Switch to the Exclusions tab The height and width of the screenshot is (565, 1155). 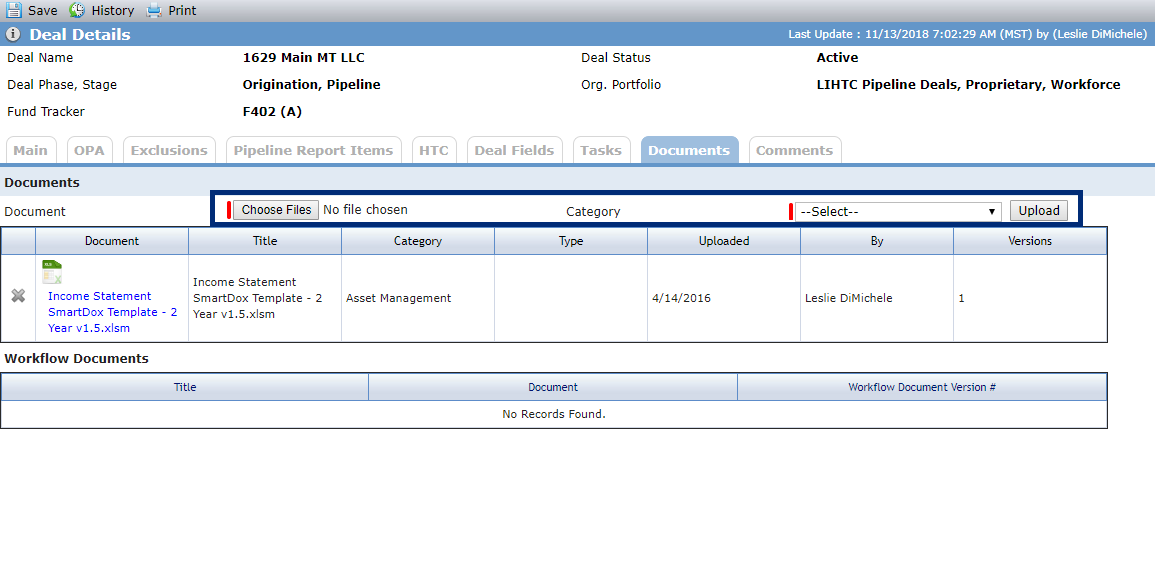[169, 150]
